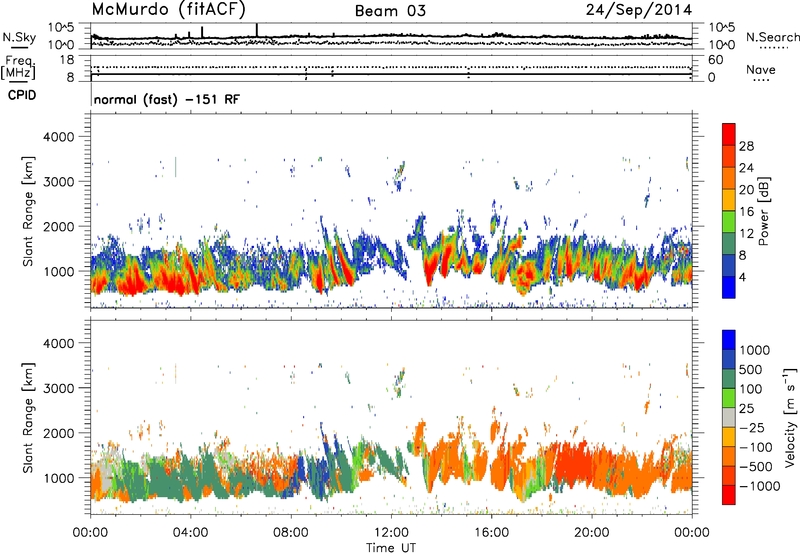Click the 3000 tick on power panel axis
The height and width of the screenshot is (554, 800).
pos(59,182)
